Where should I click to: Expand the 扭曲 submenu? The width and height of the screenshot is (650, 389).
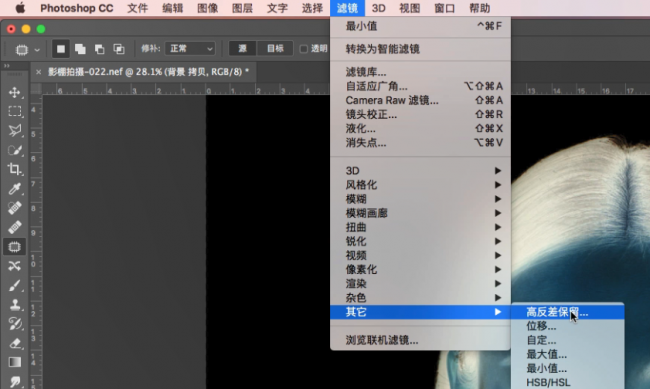[420, 227]
